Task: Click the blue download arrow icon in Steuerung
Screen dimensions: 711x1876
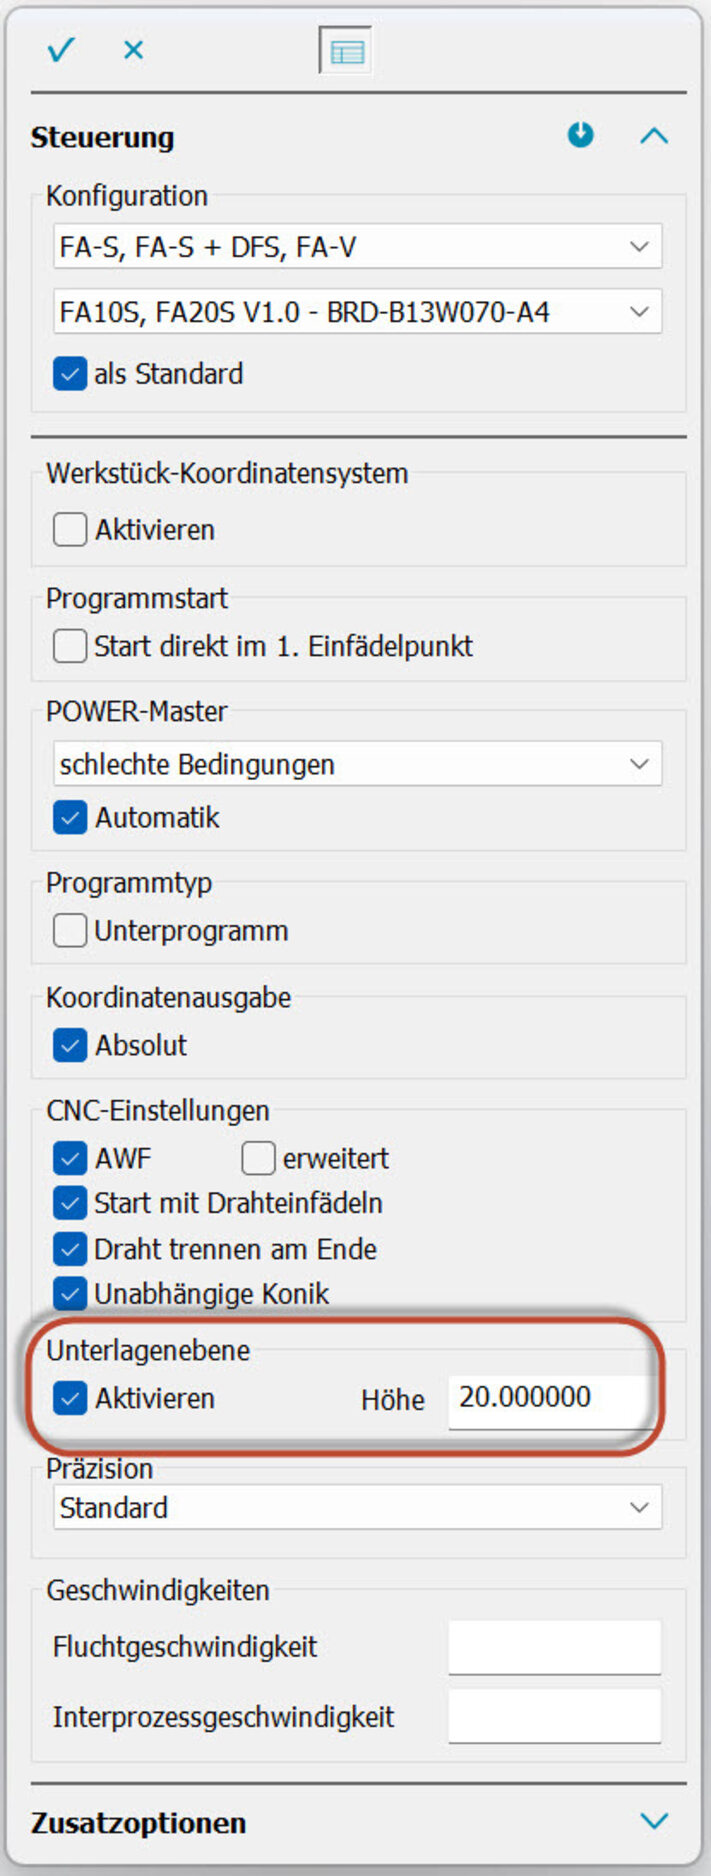Action: click(x=580, y=135)
